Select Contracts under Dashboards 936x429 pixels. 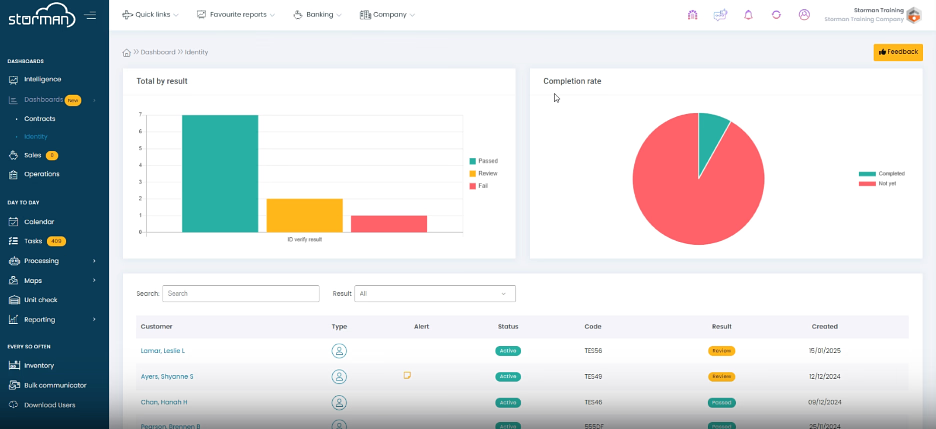tap(39, 119)
